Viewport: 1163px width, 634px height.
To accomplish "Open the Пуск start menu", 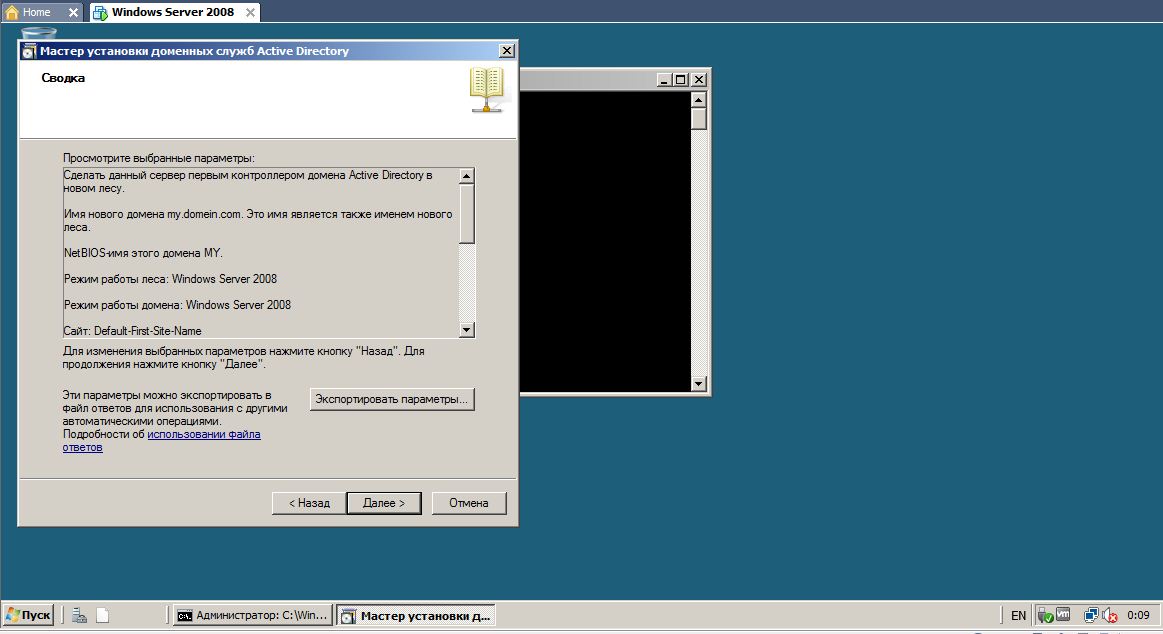I will pos(28,615).
